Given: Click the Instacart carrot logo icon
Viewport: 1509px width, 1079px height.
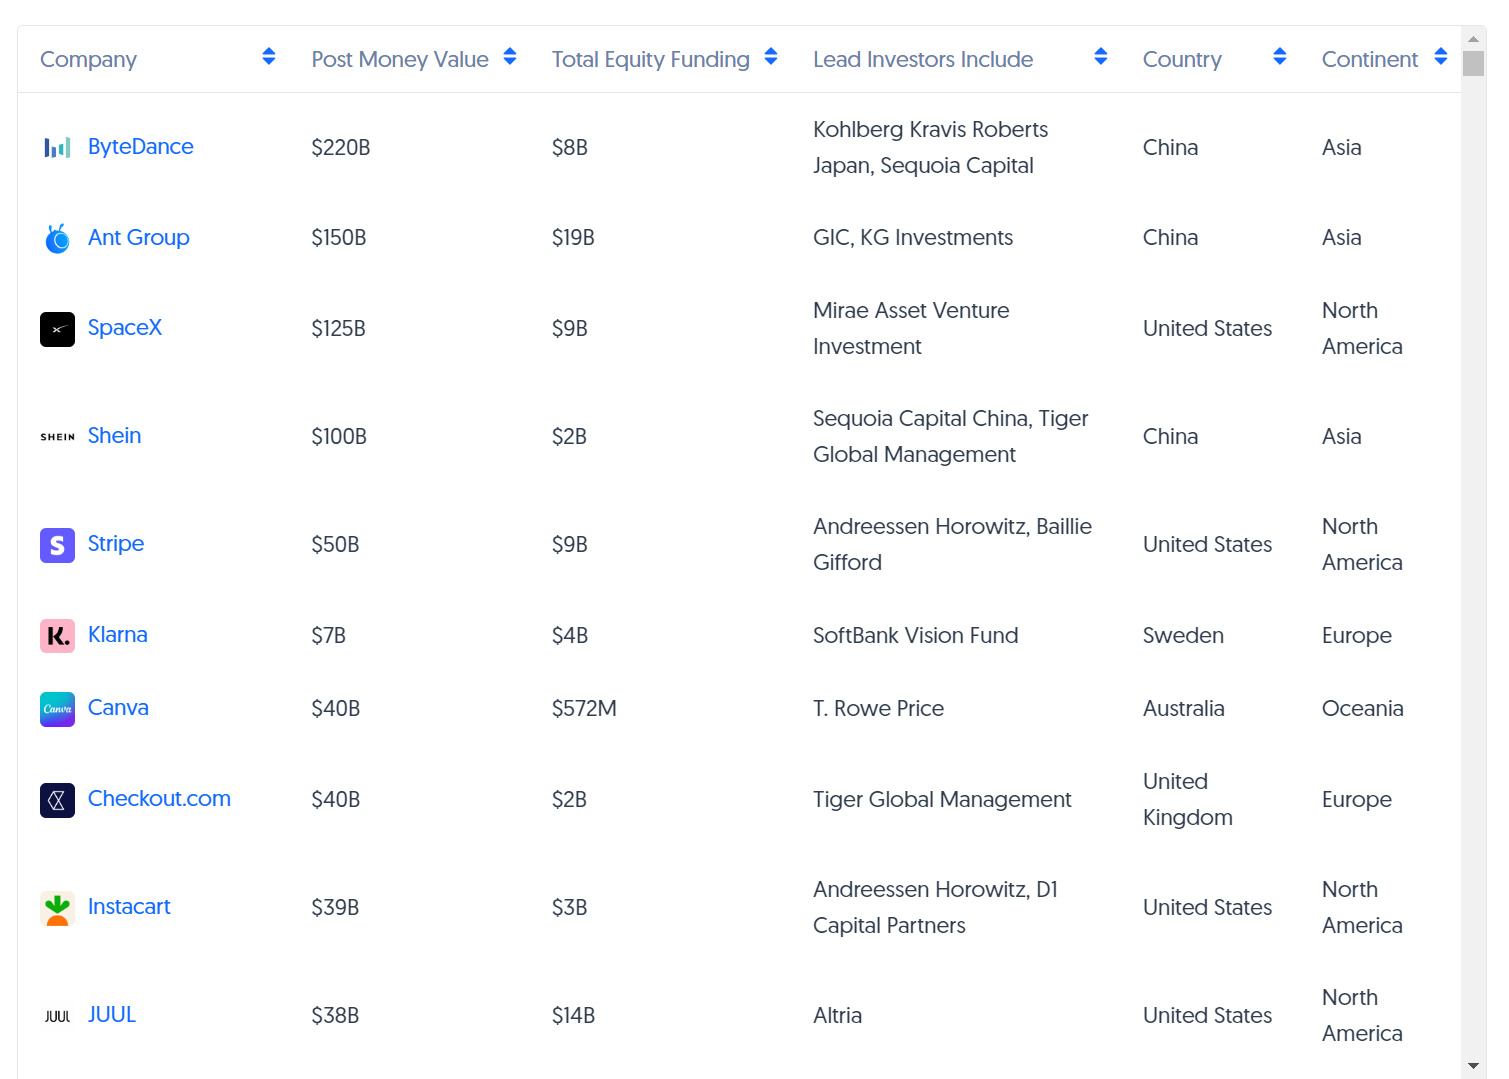Looking at the screenshot, I should point(57,908).
